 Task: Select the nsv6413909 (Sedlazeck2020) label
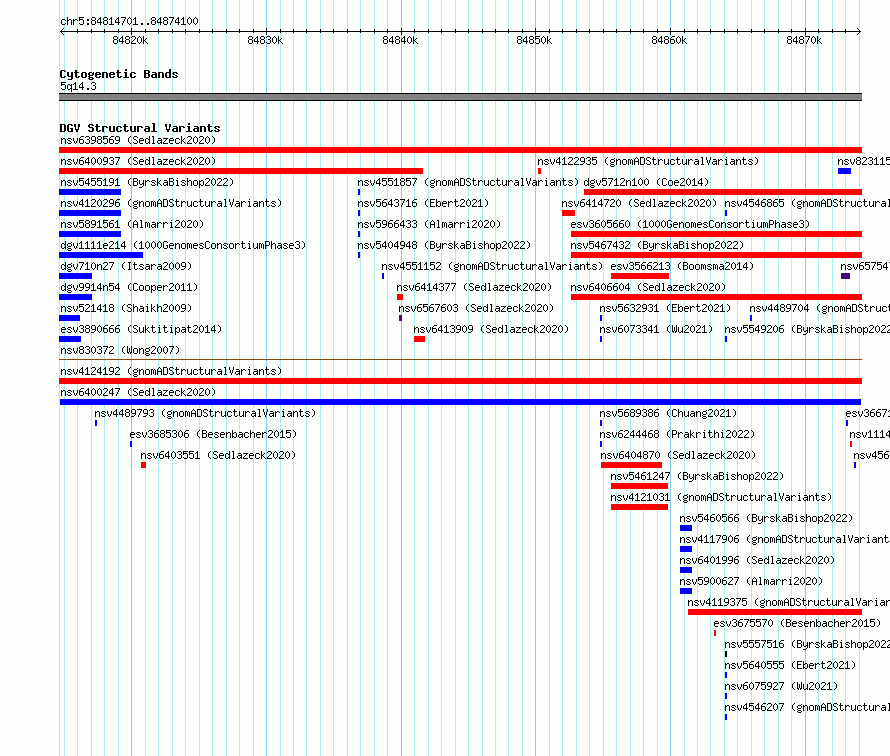click(x=491, y=329)
